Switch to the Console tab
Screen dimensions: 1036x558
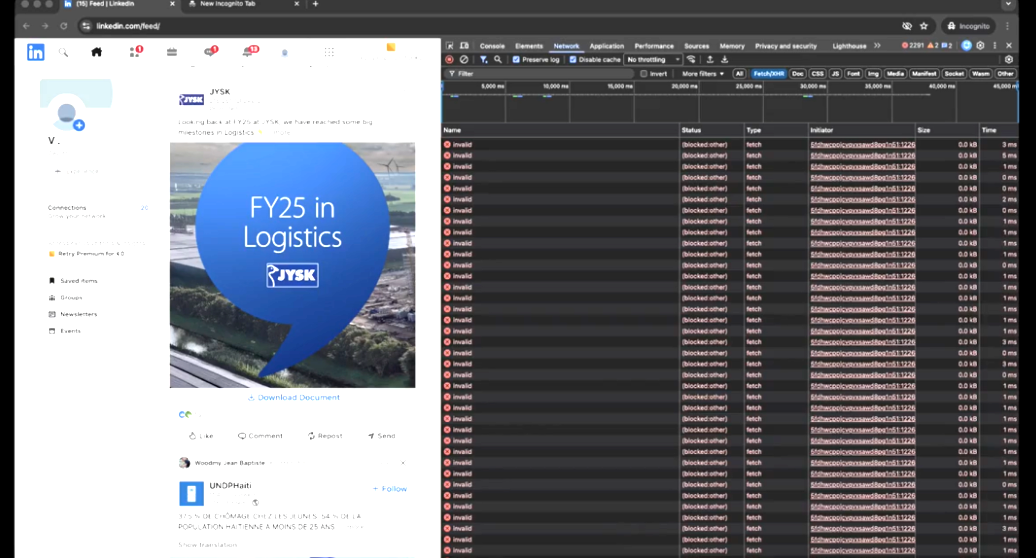point(492,46)
